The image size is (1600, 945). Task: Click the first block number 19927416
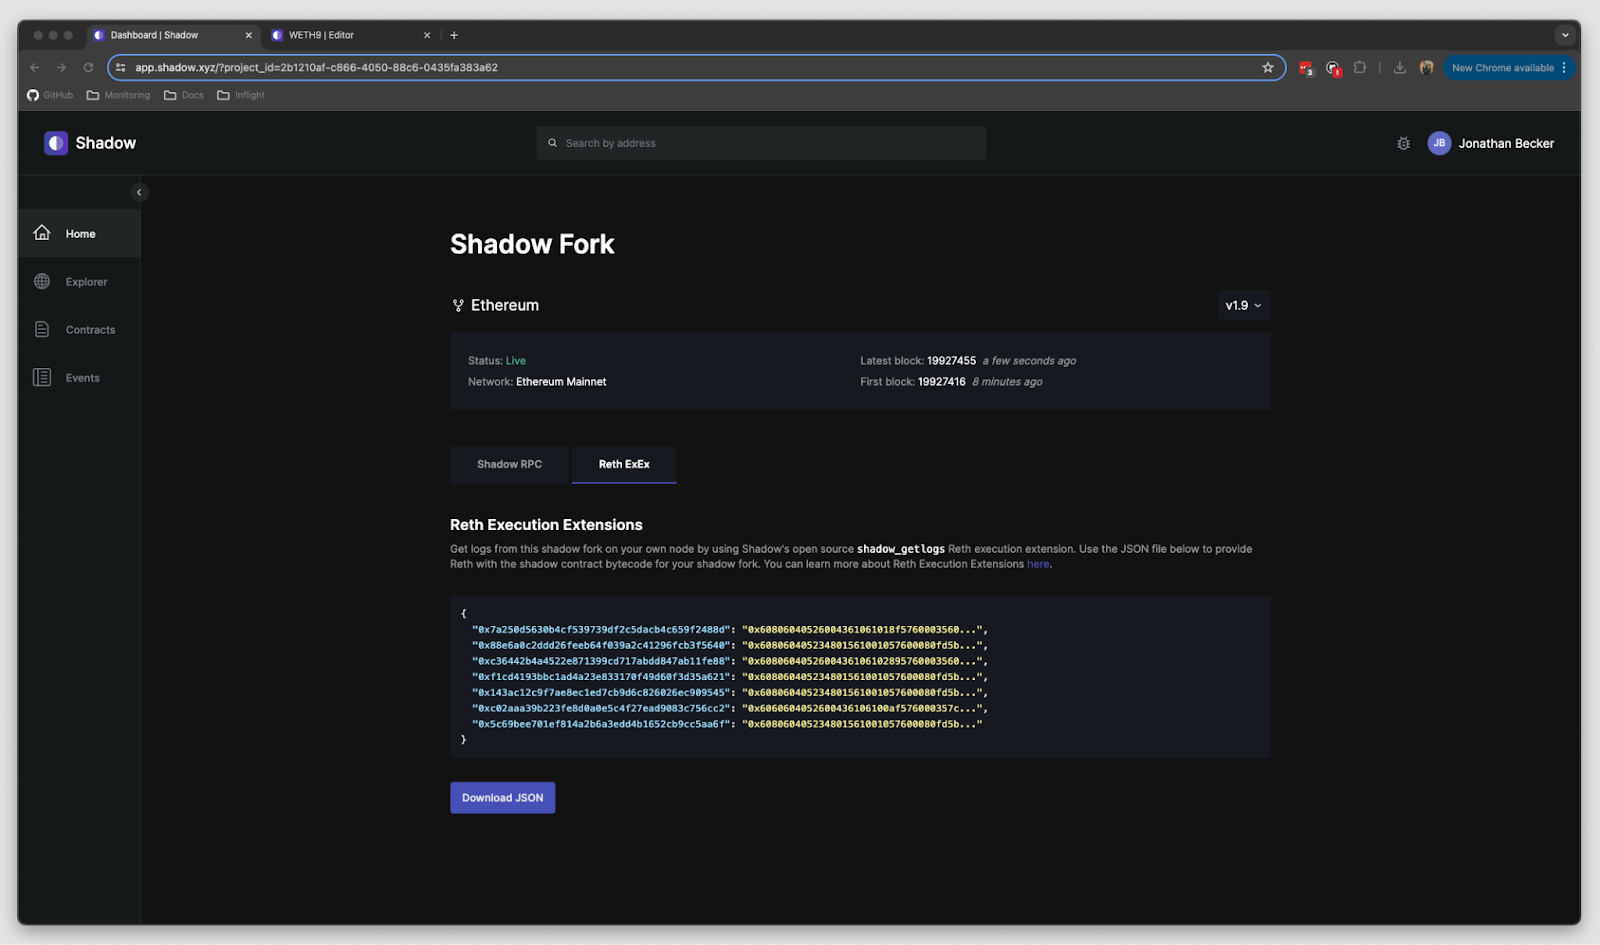(942, 382)
